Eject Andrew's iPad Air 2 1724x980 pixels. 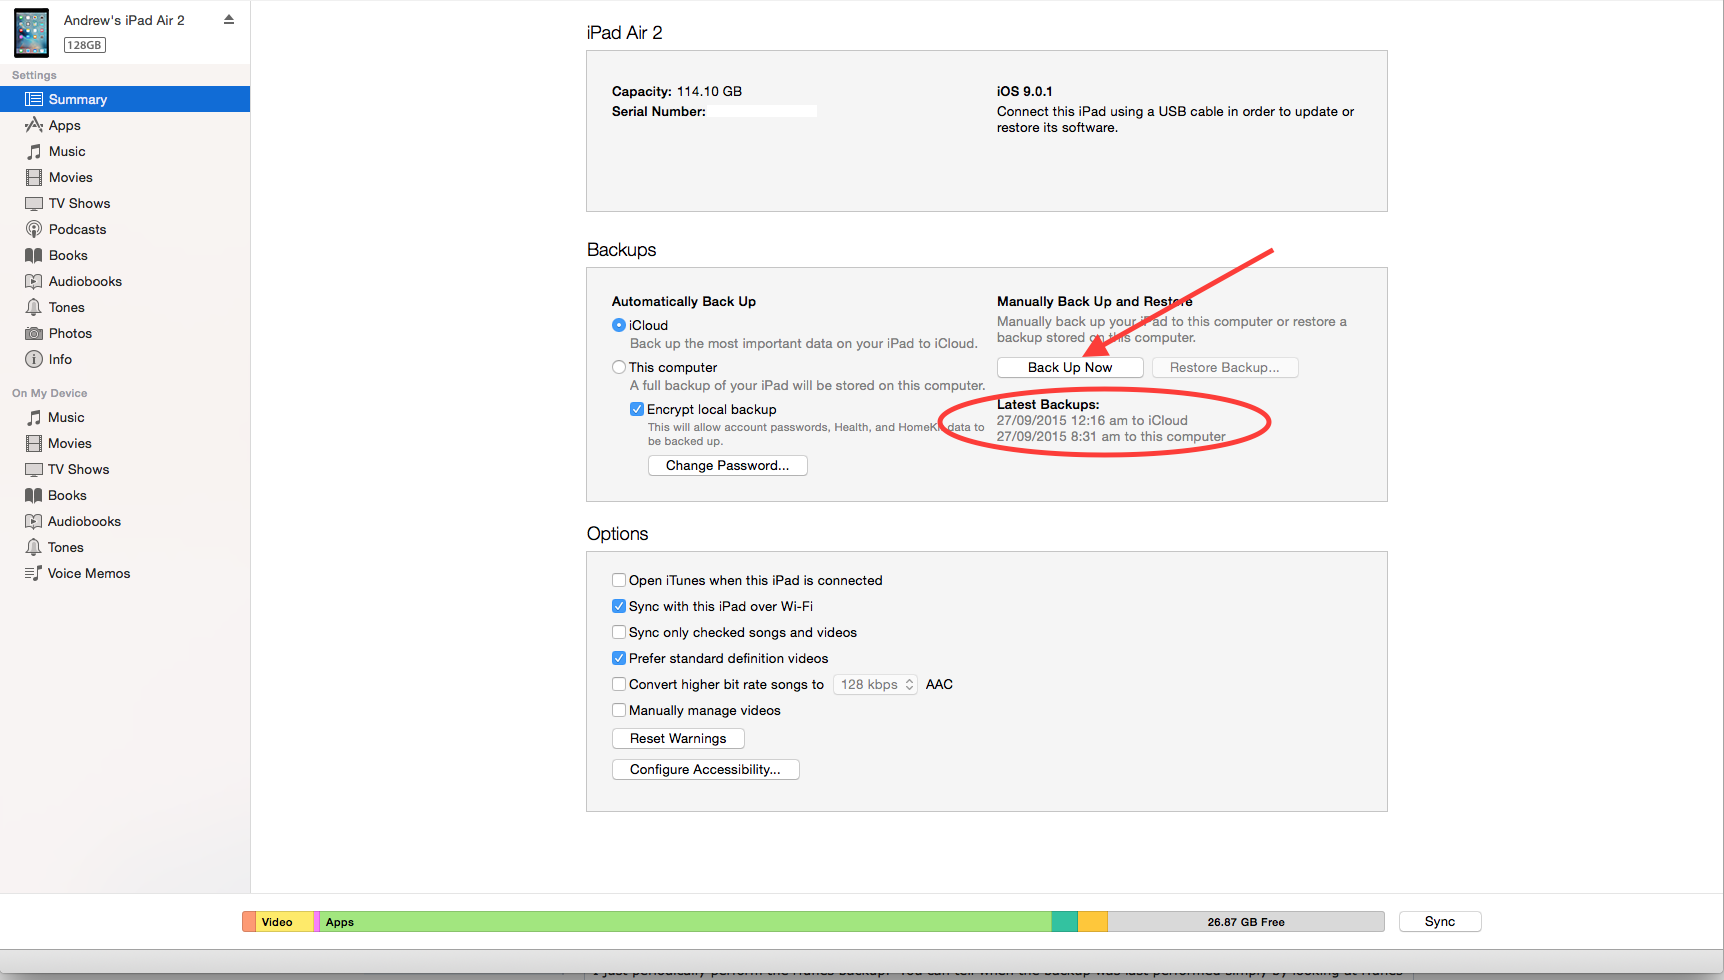(x=229, y=19)
